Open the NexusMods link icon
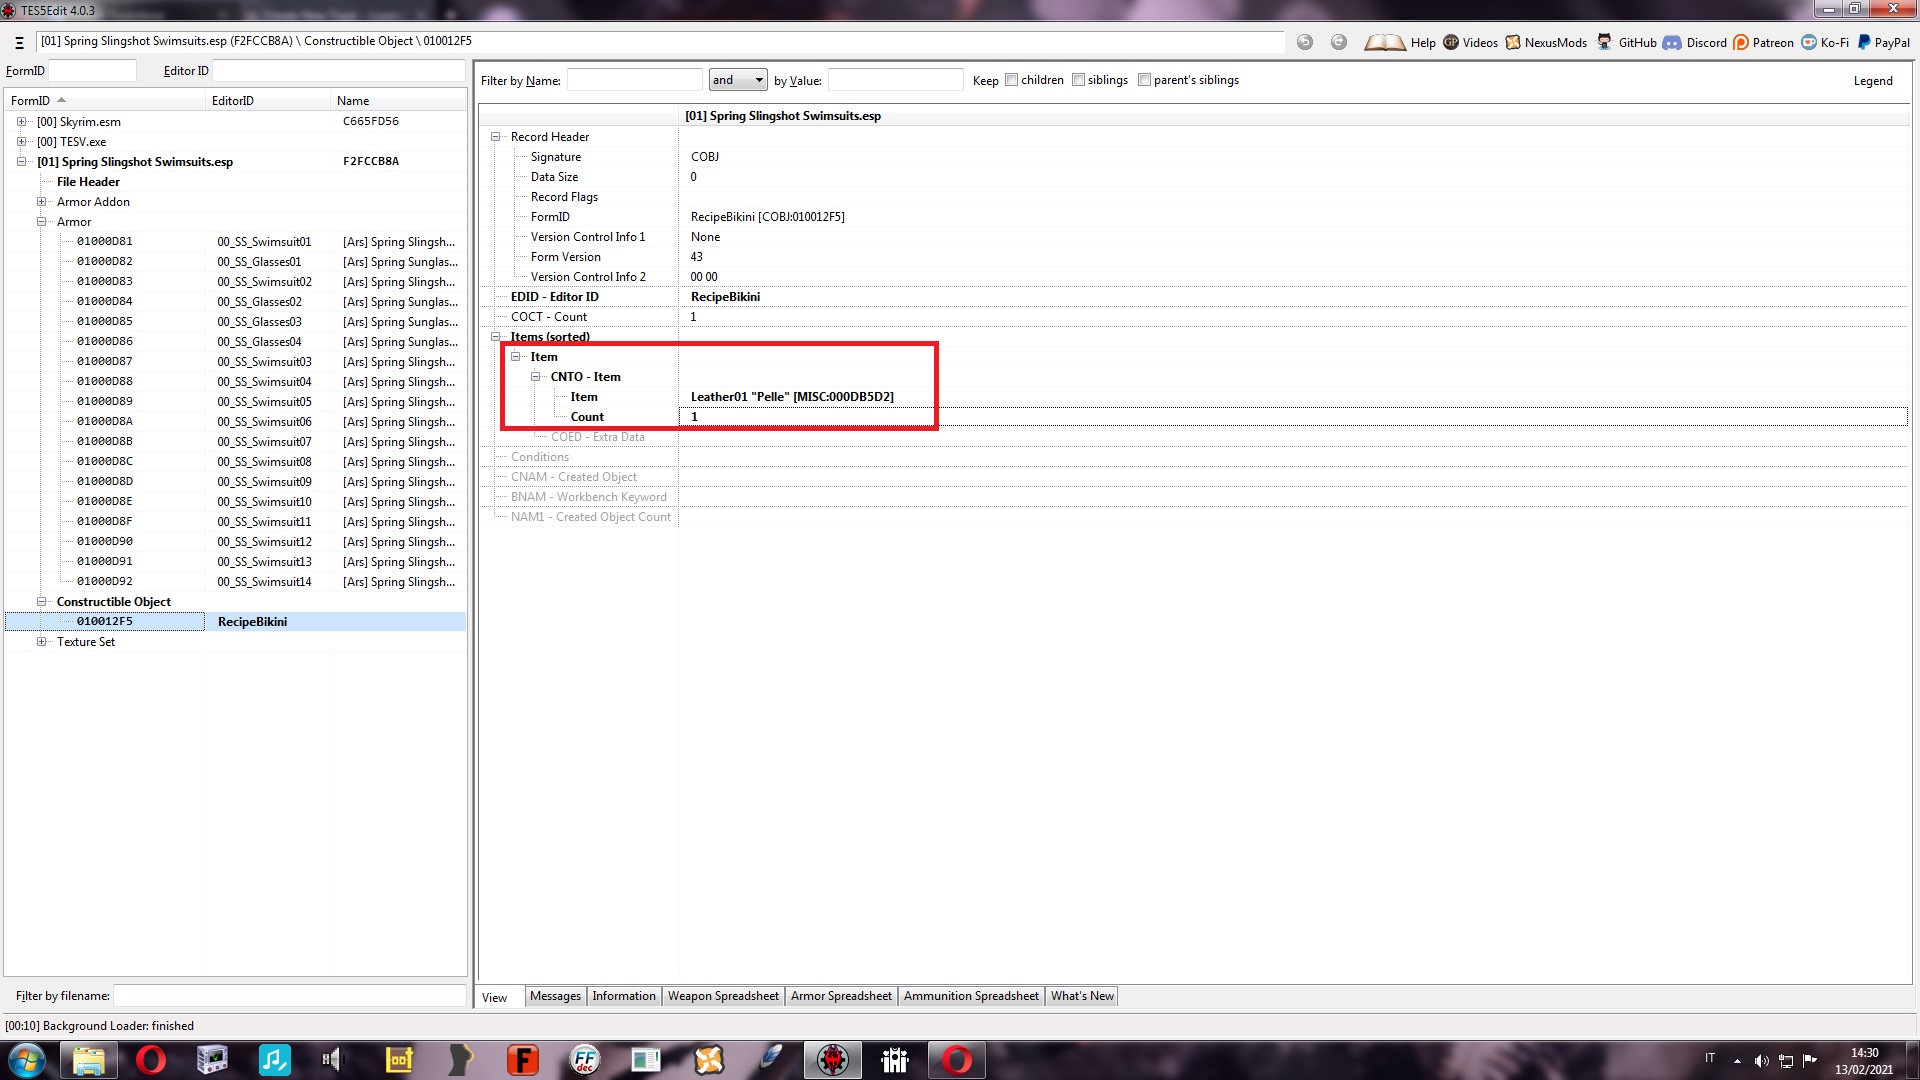This screenshot has width=1920, height=1080. pos(1513,42)
